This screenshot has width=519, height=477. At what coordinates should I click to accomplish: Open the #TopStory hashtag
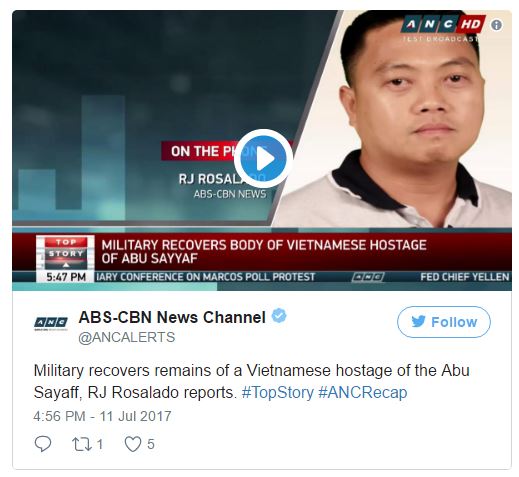[x=278, y=392]
